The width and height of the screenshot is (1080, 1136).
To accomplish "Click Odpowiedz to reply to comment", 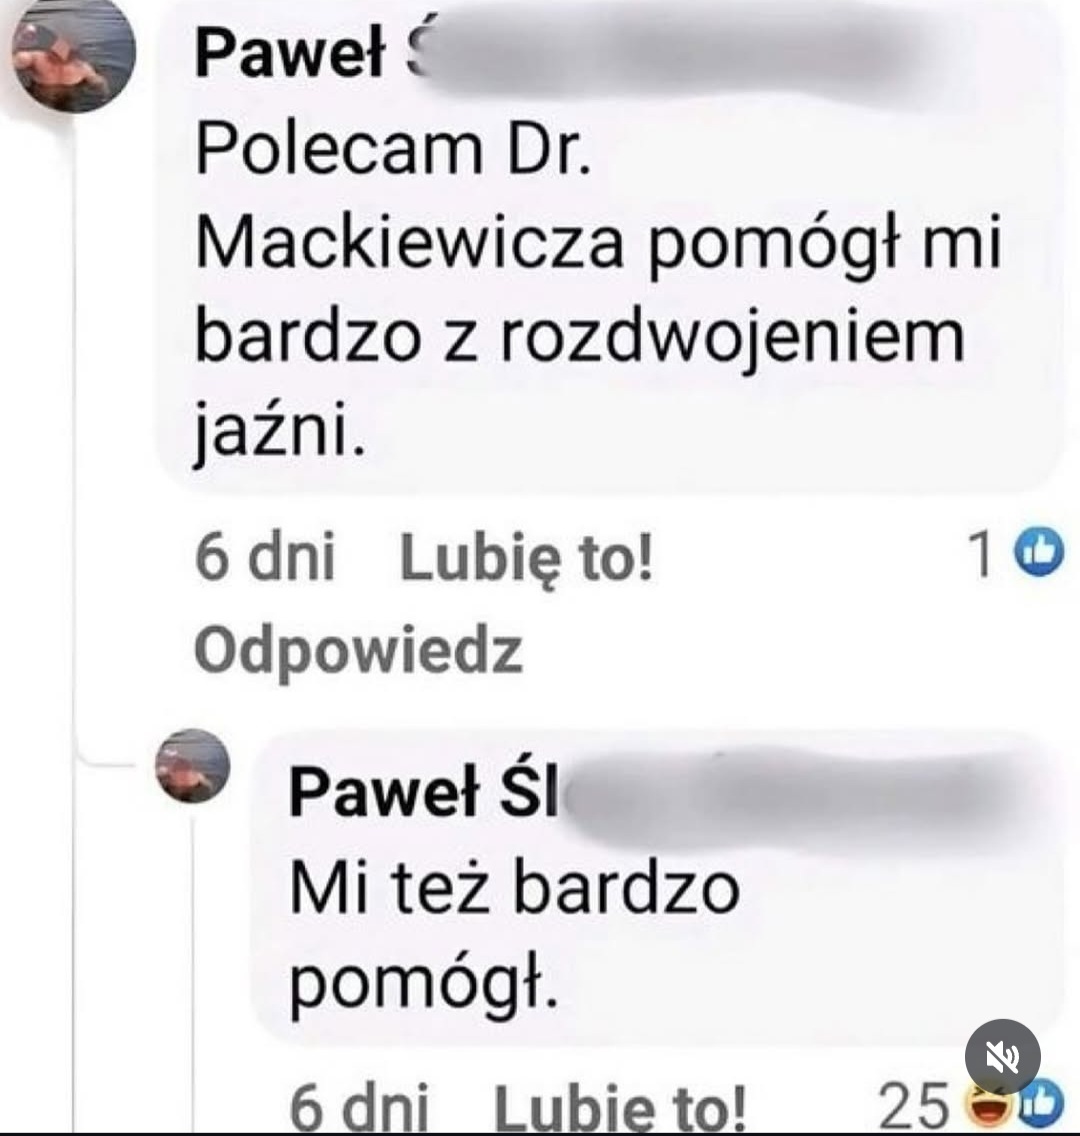I will pos(359,648).
